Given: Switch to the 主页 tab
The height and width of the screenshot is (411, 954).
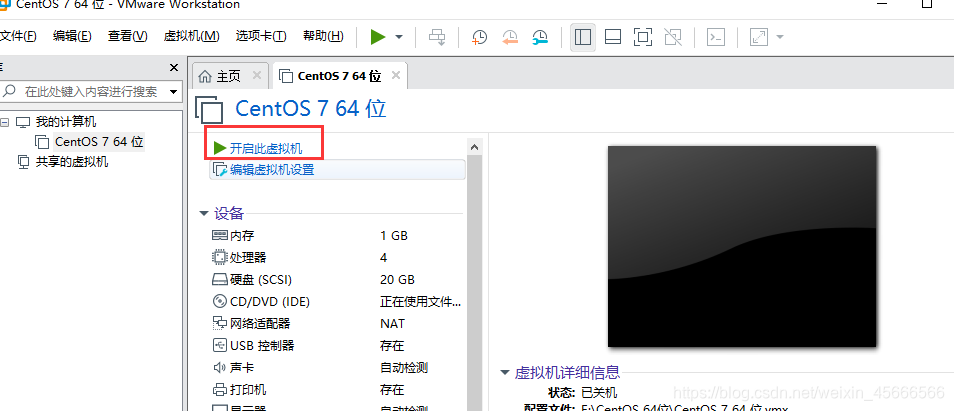Looking at the screenshot, I should click(x=229, y=76).
